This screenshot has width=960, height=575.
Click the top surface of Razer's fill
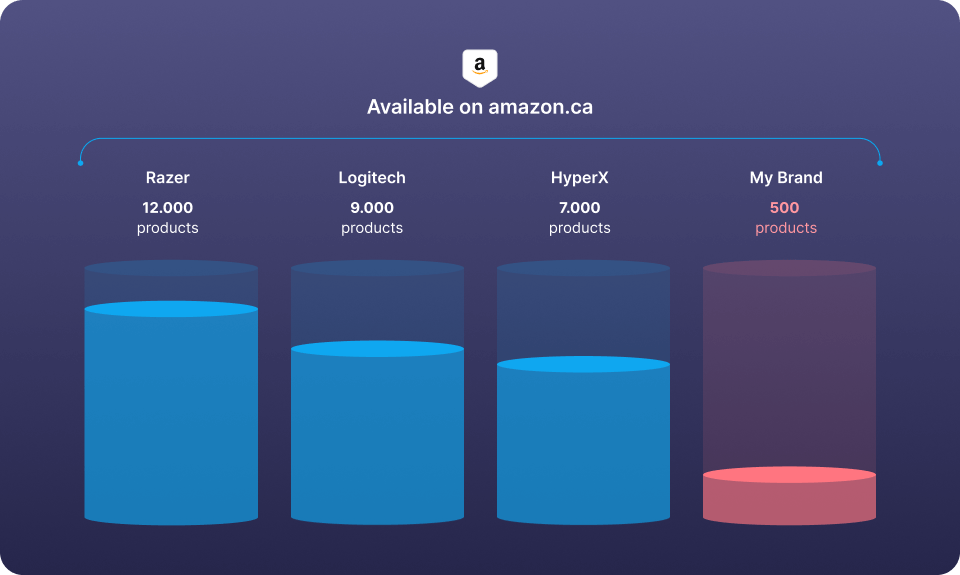click(171, 309)
